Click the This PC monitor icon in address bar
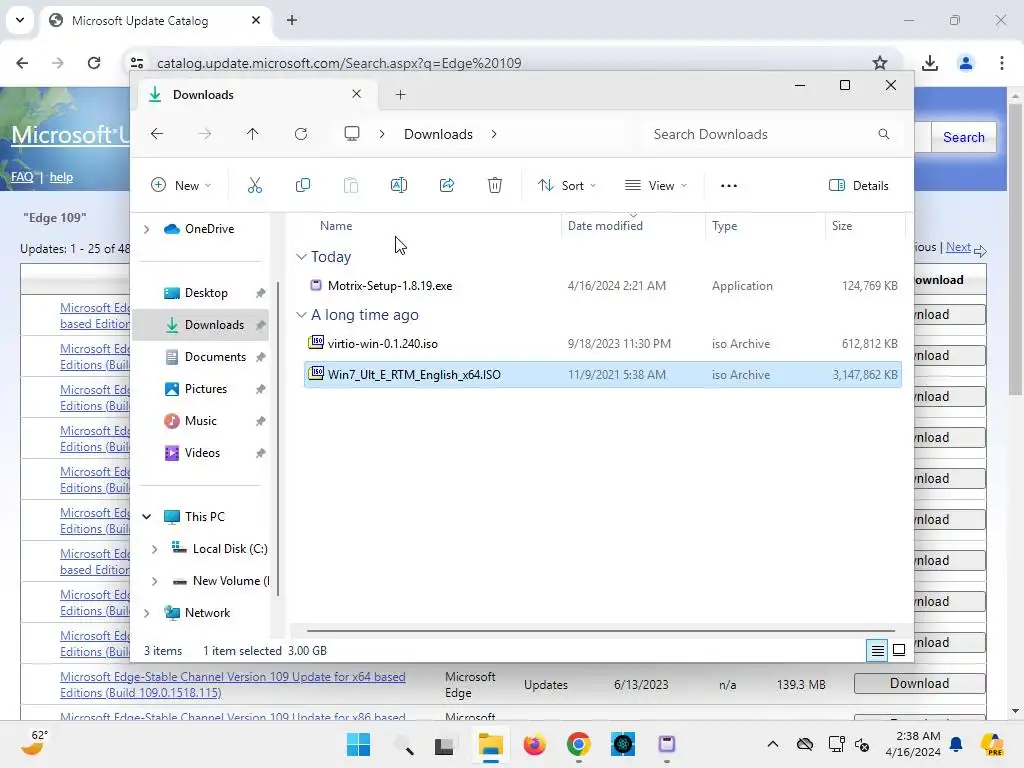 coord(352,134)
